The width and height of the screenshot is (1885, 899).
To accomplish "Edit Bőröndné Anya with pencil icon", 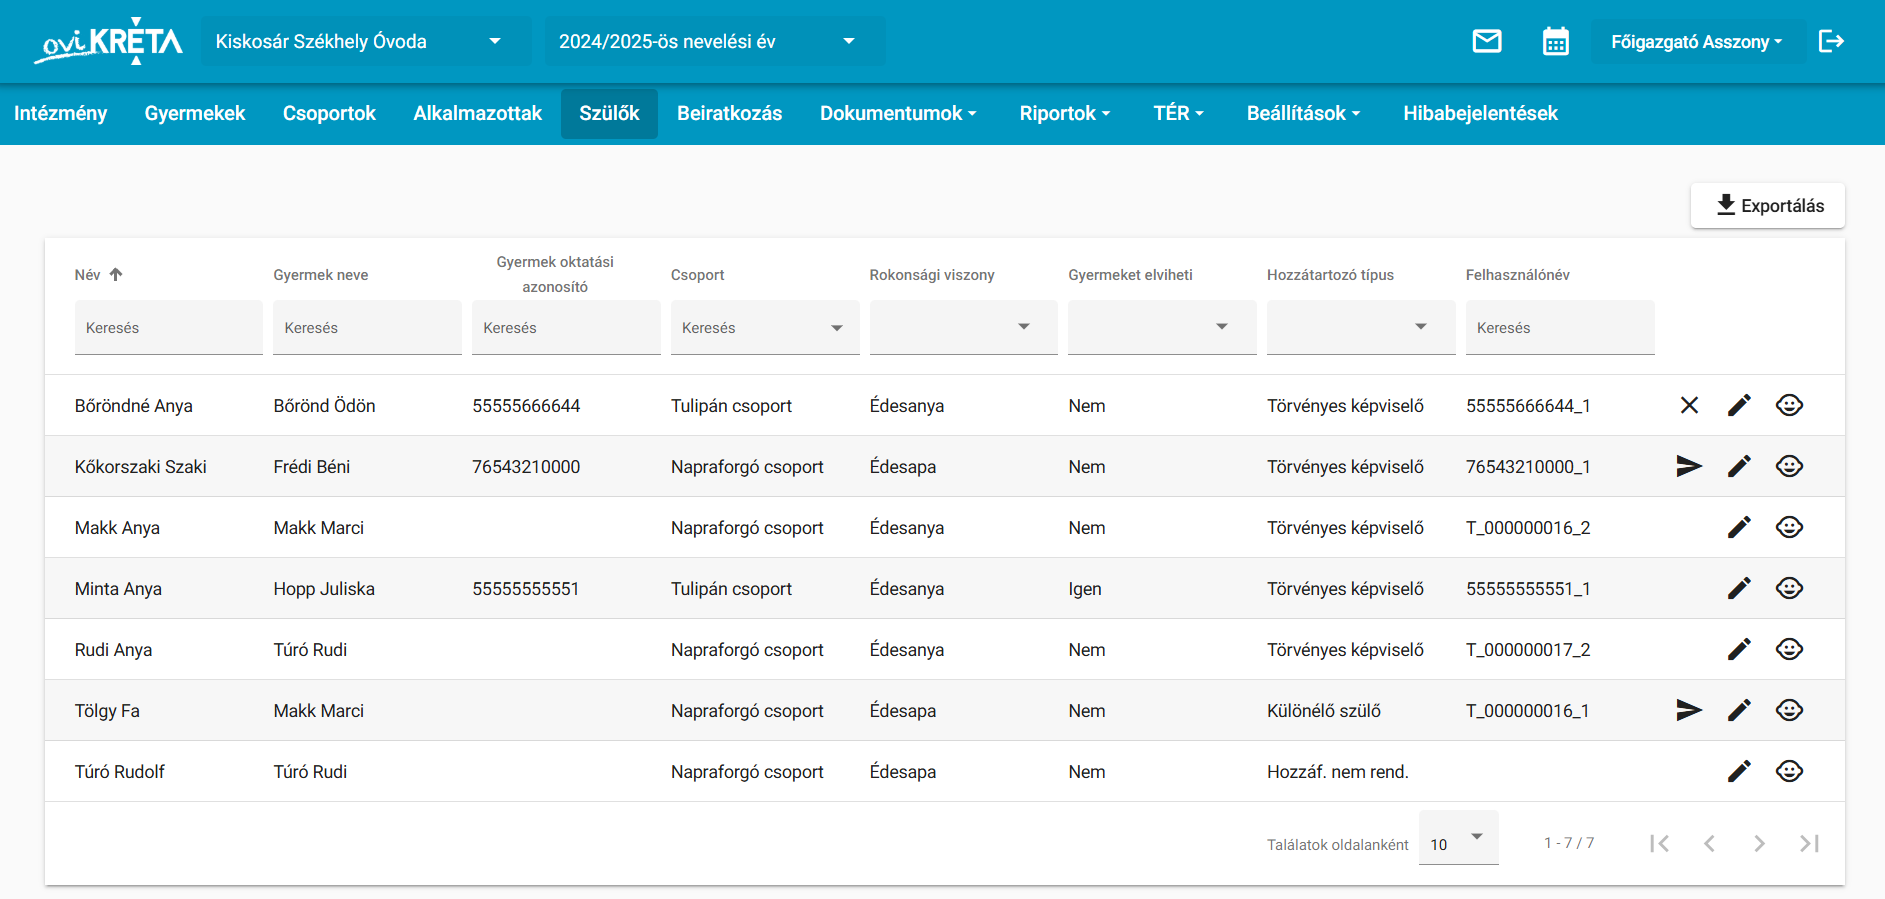I will [x=1739, y=405].
